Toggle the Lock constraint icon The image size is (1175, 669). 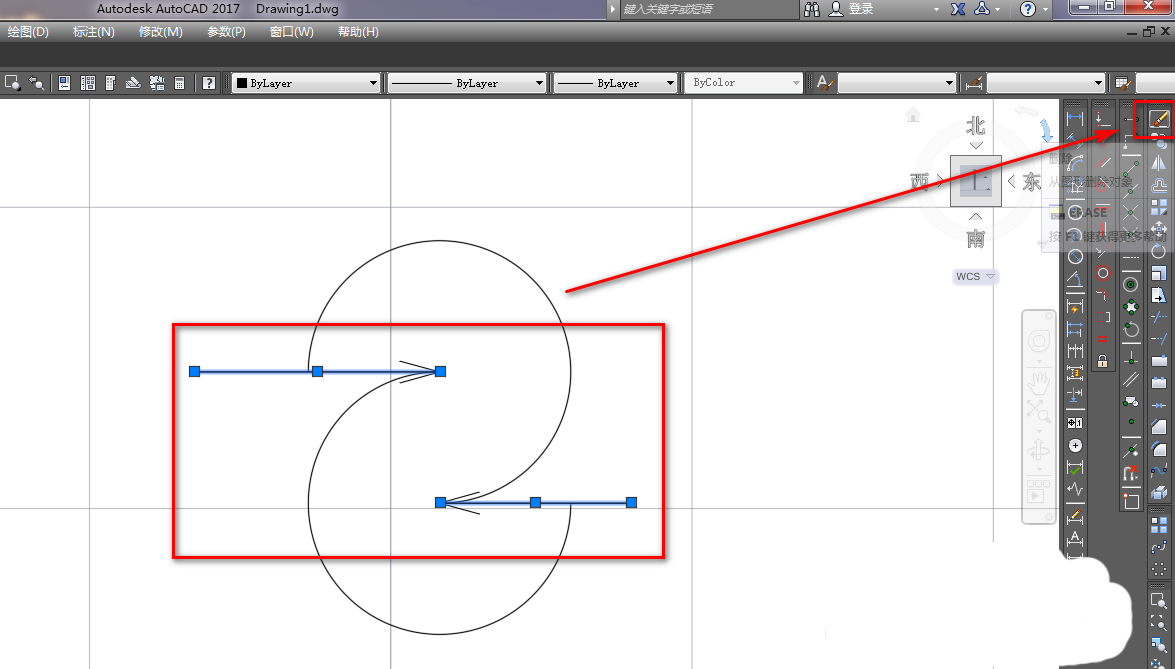coord(1102,362)
